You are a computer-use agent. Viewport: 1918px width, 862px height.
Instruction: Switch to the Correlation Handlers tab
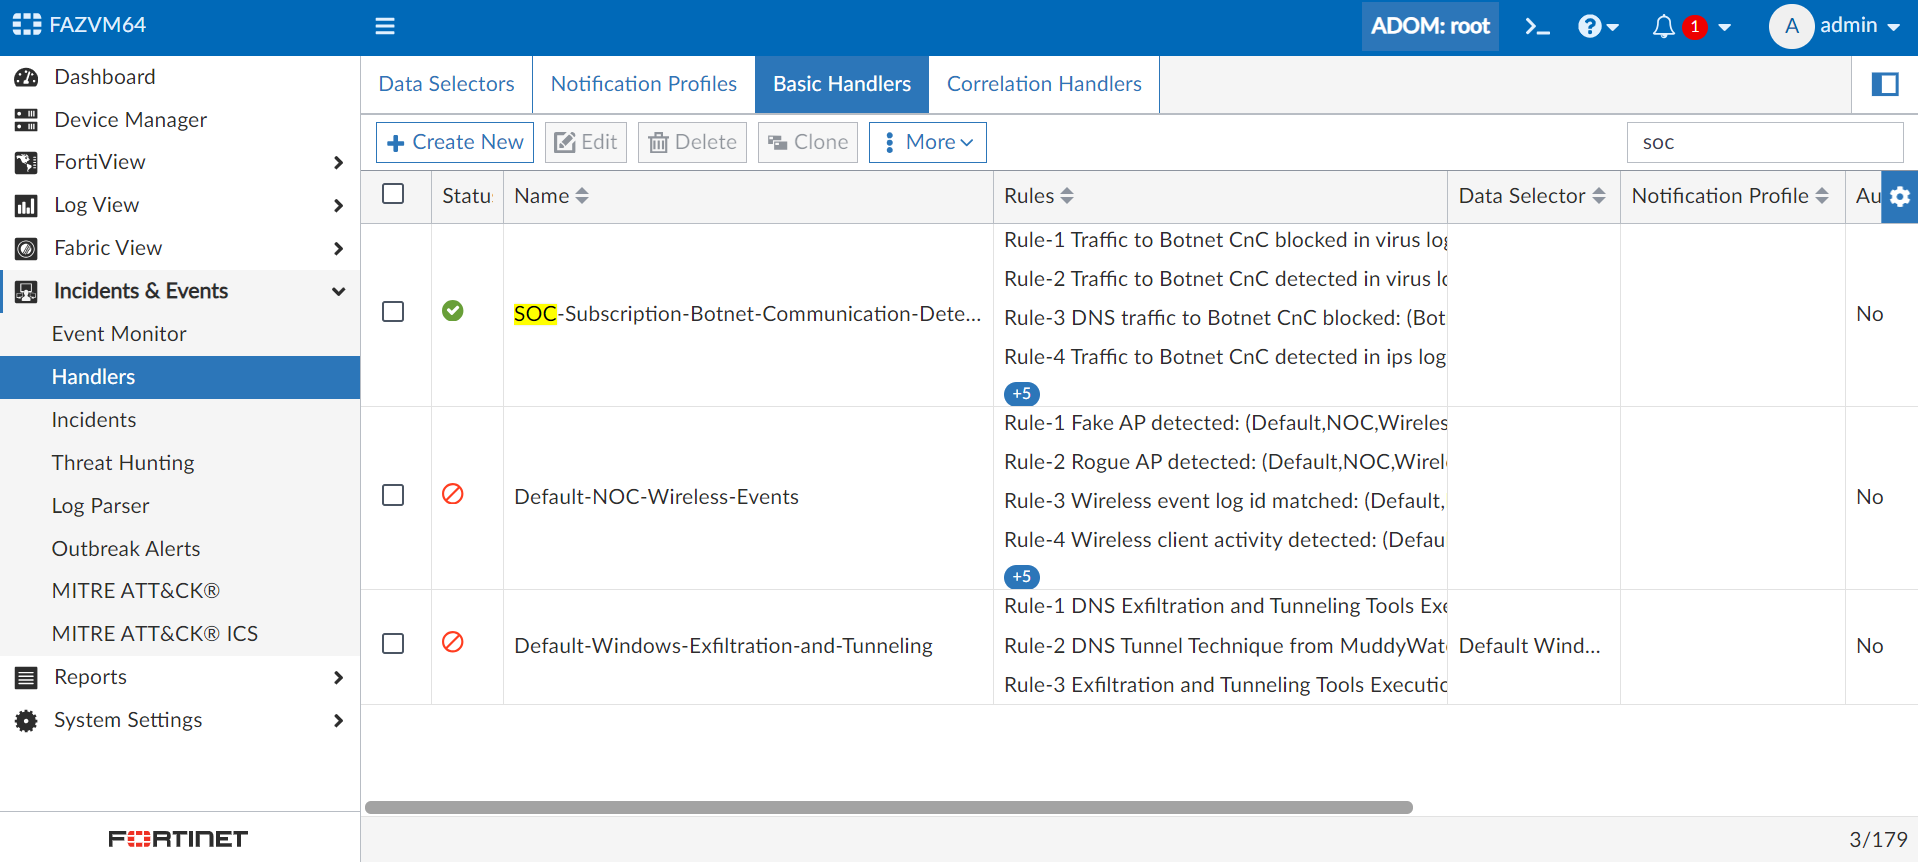(1044, 85)
